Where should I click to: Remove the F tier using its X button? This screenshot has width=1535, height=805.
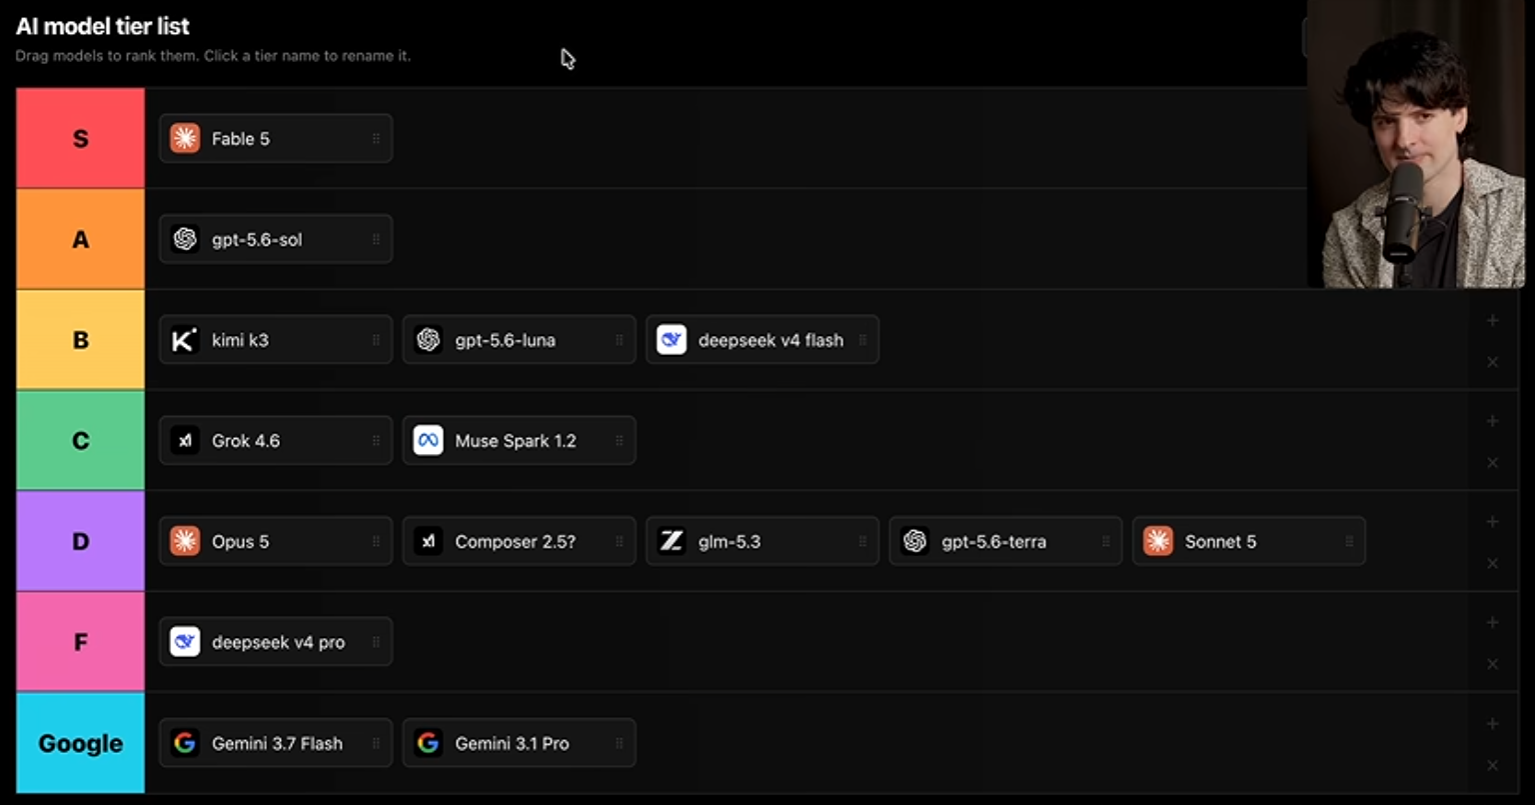1492,664
